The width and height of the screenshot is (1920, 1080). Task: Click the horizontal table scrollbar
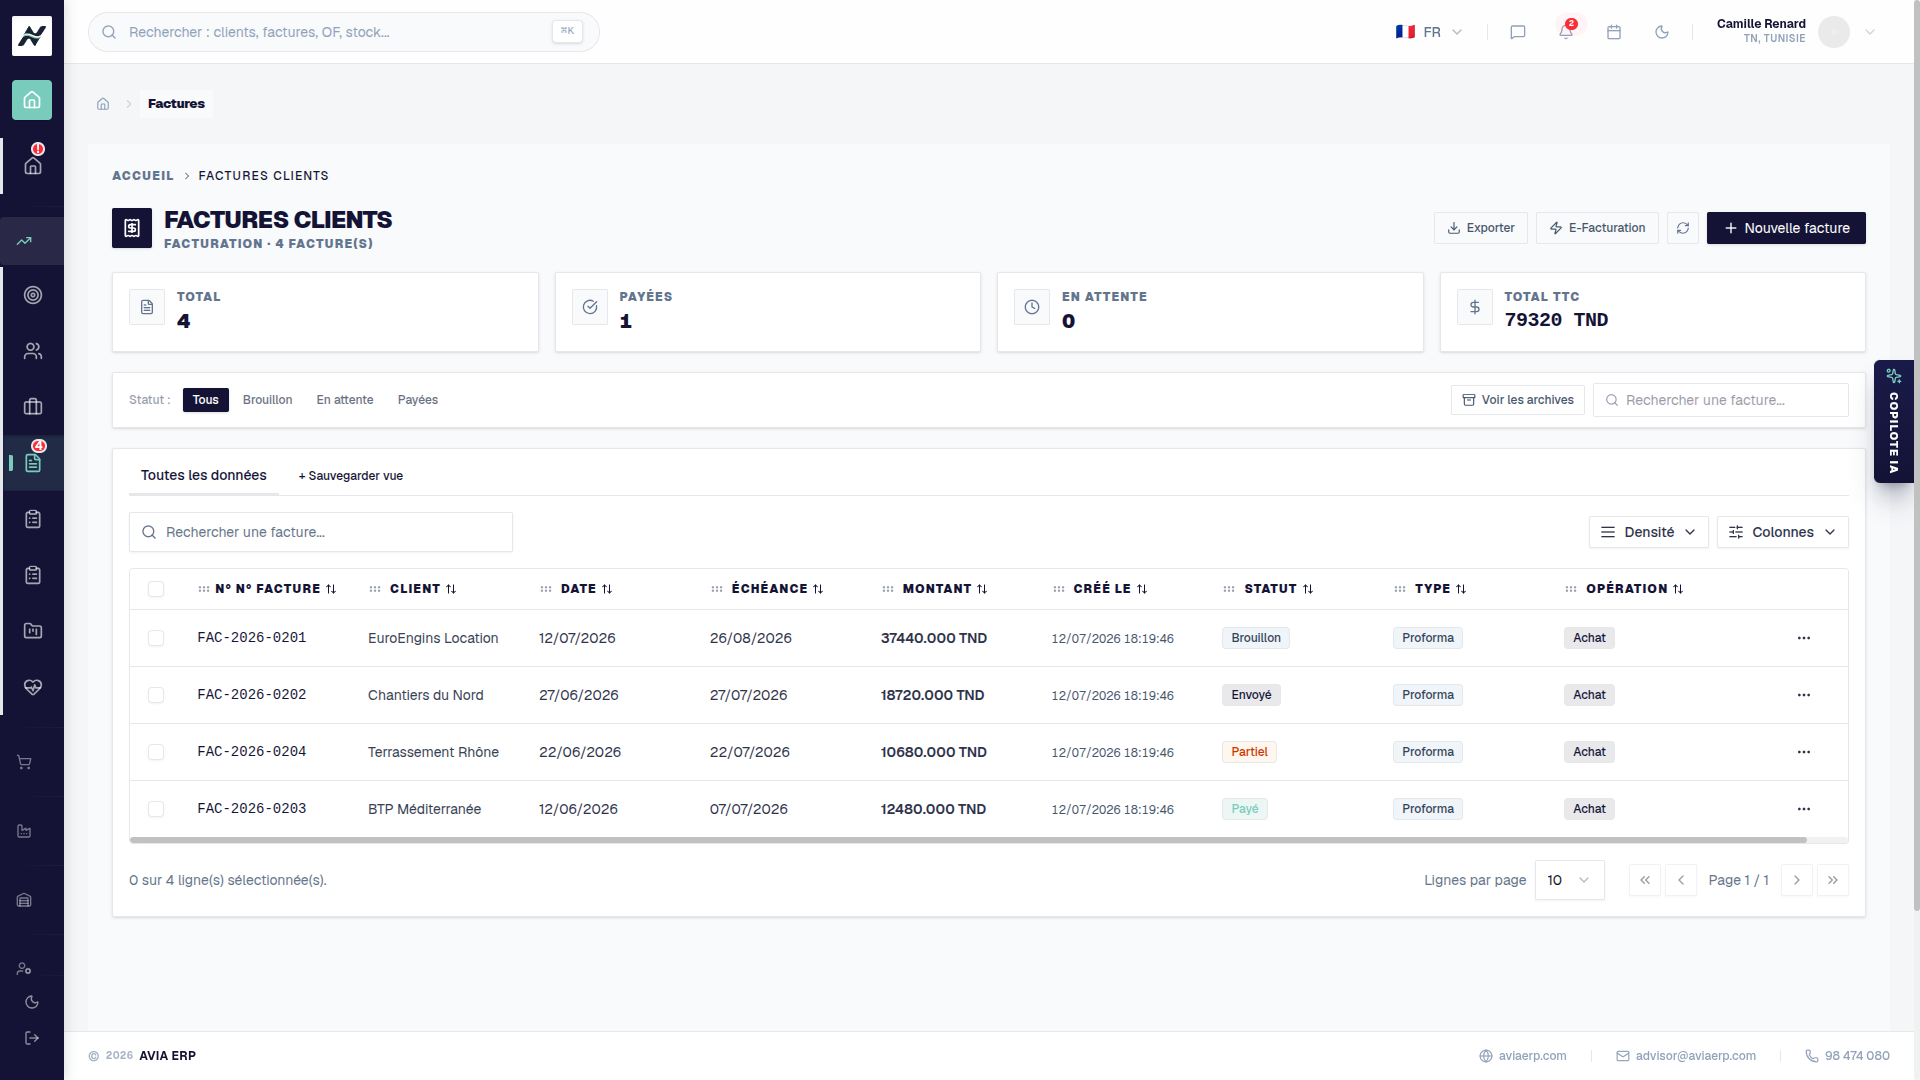point(968,840)
